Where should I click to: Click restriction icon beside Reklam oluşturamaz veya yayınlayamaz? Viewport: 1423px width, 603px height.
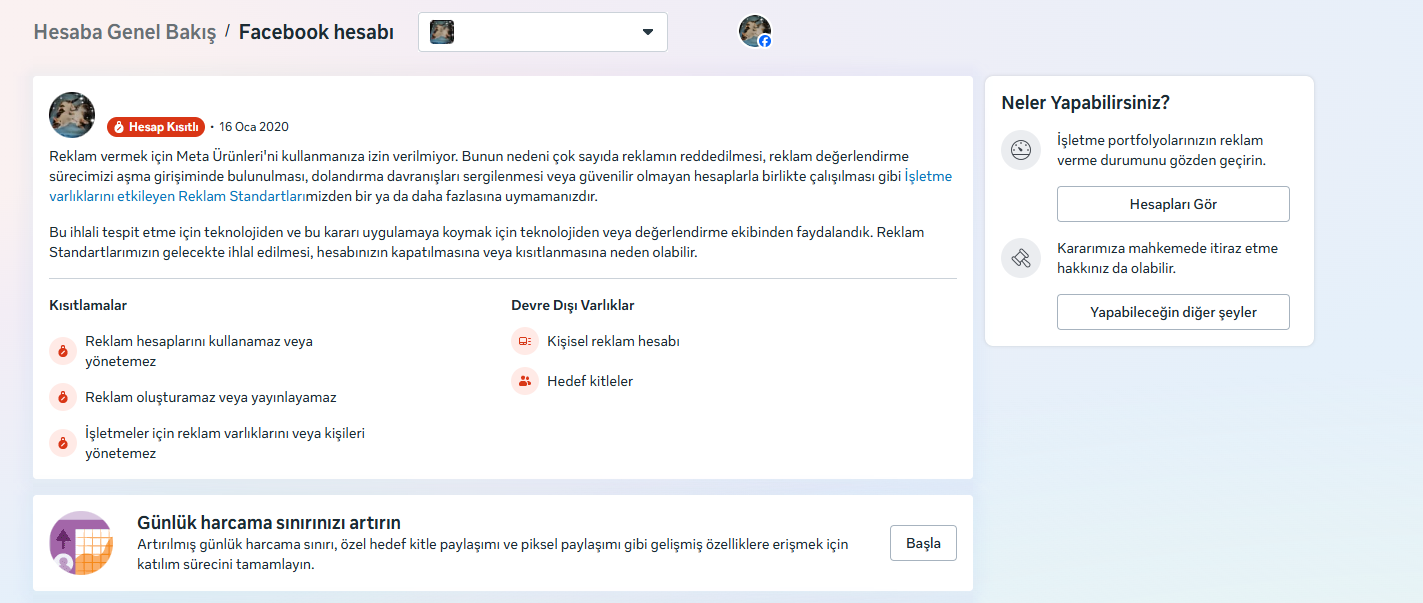point(62,397)
